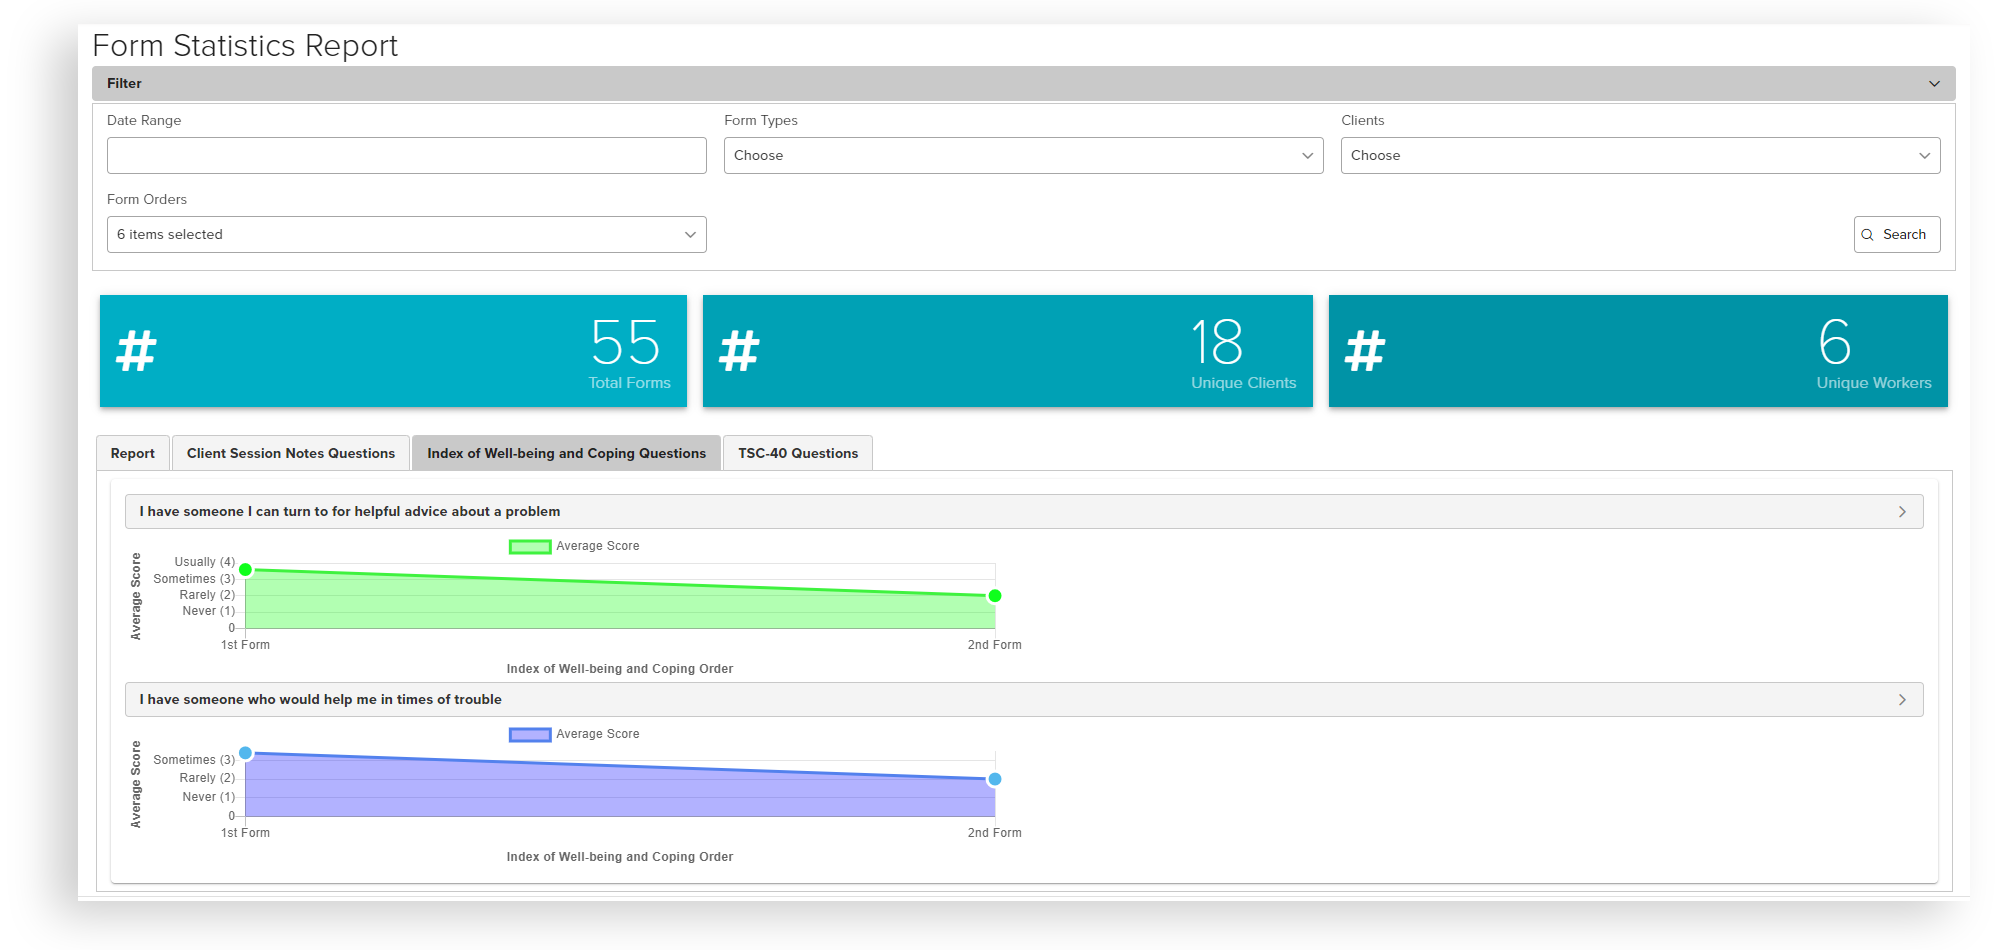Open the Clients dropdown
The height and width of the screenshot is (950, 2000).
[x=1640, y=156]
